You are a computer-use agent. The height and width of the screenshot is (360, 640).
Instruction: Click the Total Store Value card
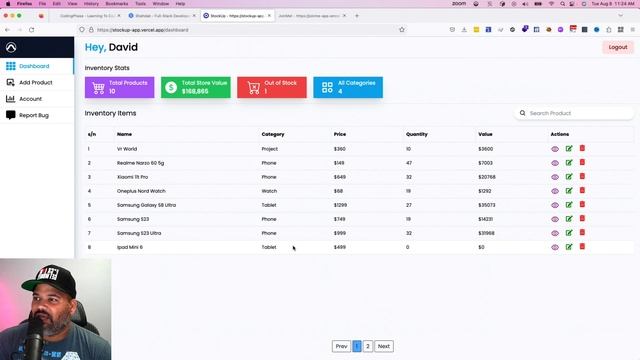click(196, 87)
